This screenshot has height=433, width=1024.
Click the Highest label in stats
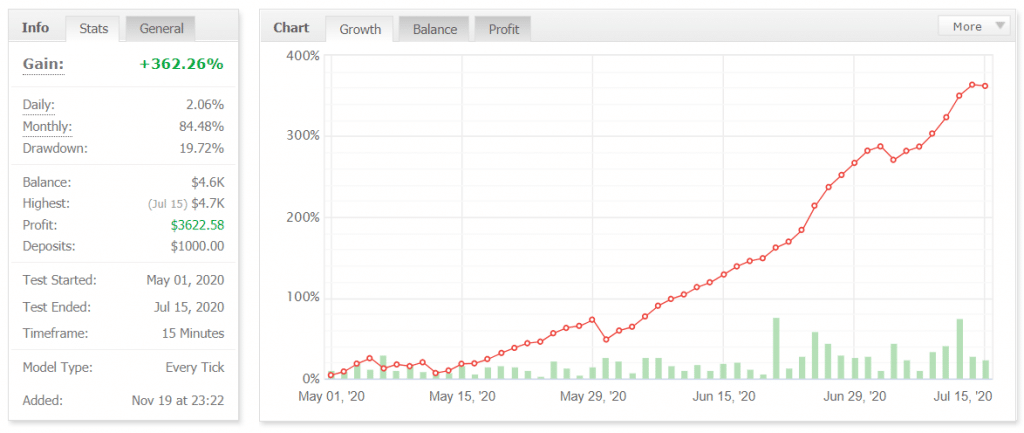tap(46, 204)
